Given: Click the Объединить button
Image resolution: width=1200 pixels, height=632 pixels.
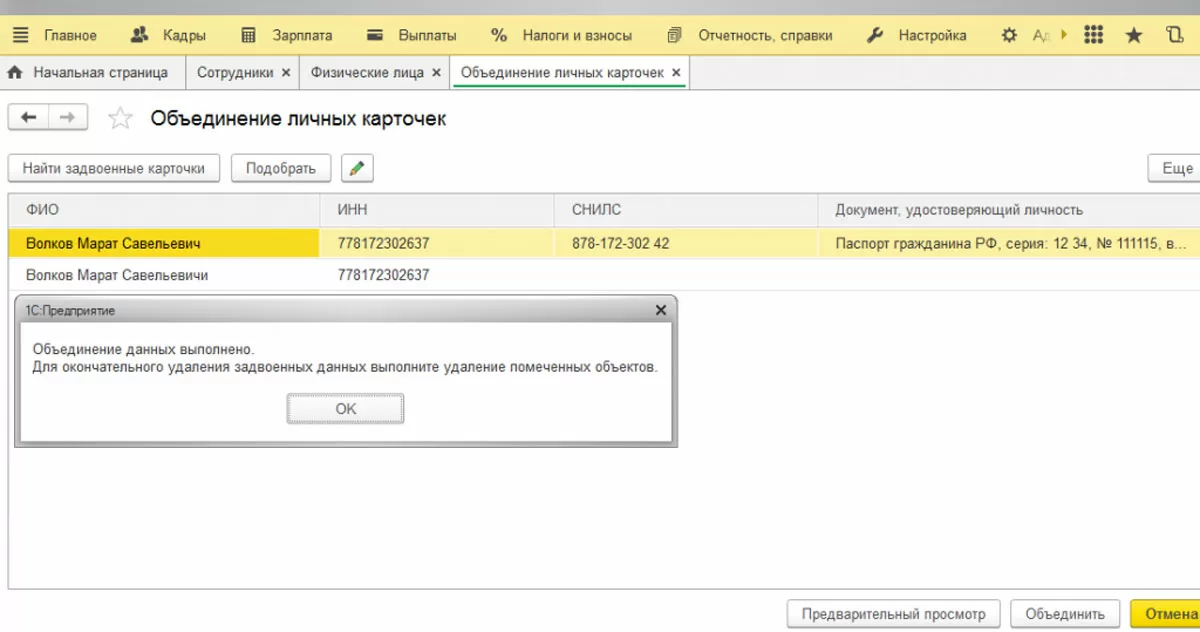Looking at the screenshot, I should point(1065,614).
